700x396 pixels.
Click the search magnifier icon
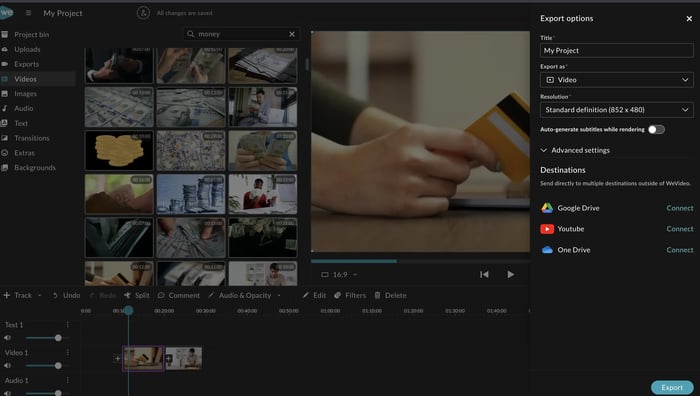click(191, 34)
